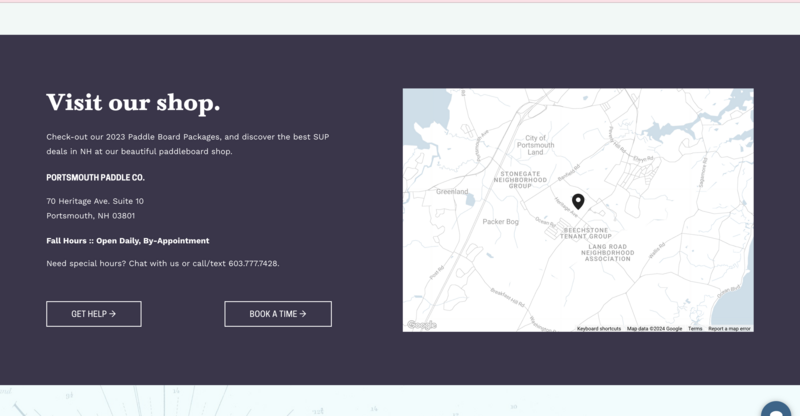
Task: Click City of Portsmouth Land label
Action: point(536,144)
